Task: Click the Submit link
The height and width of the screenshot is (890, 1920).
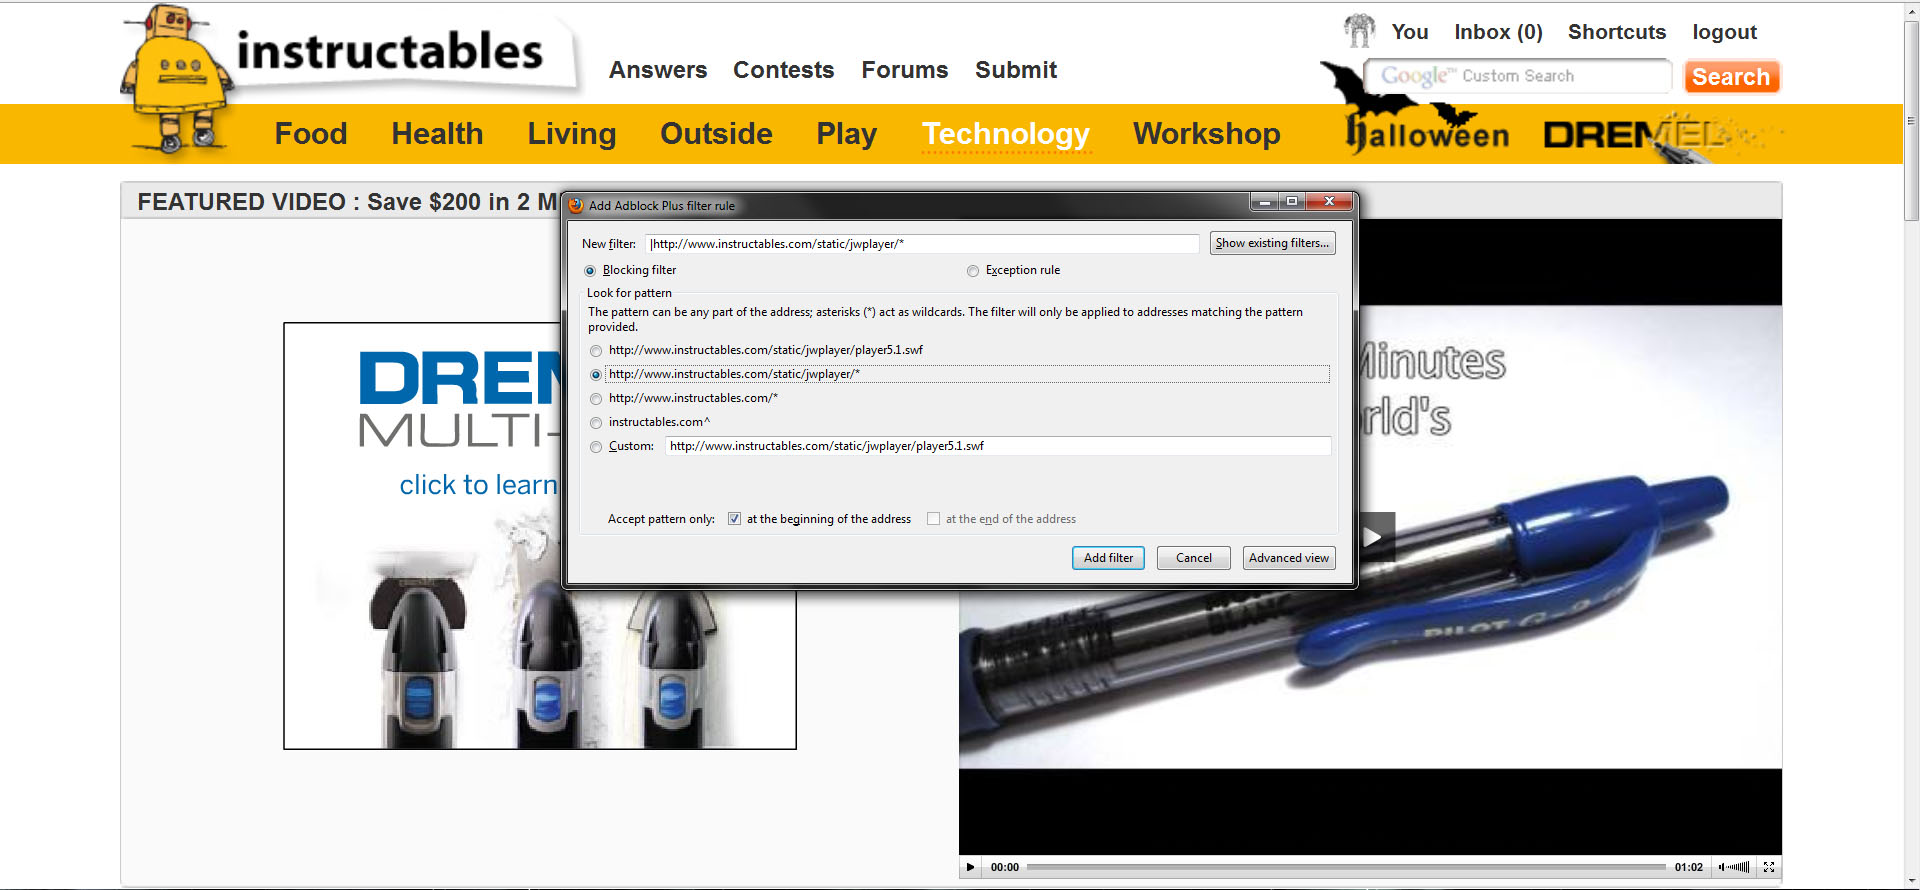Action: coord(1016,70)
